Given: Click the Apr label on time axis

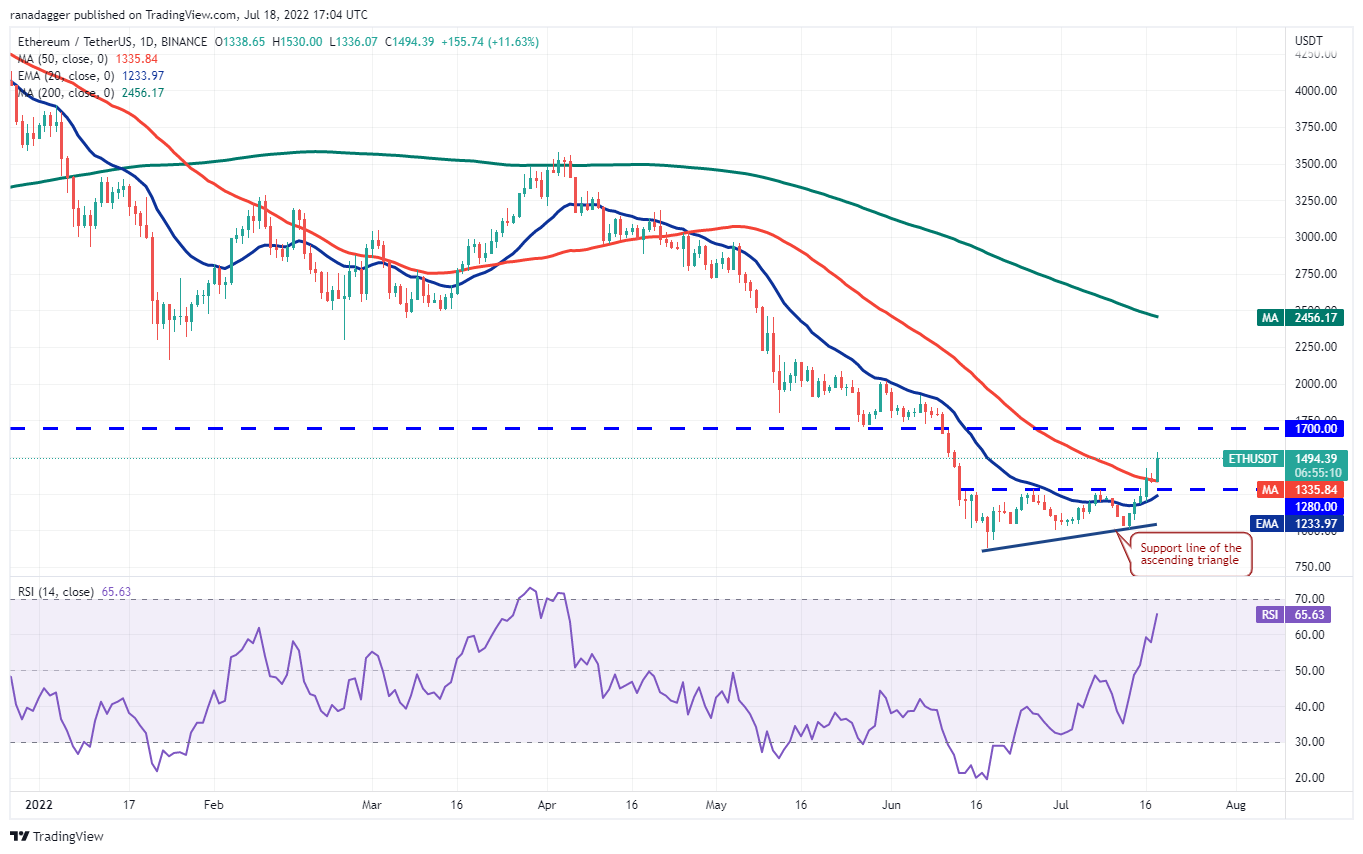Looking at the screenshot, I should pos(545,803).
